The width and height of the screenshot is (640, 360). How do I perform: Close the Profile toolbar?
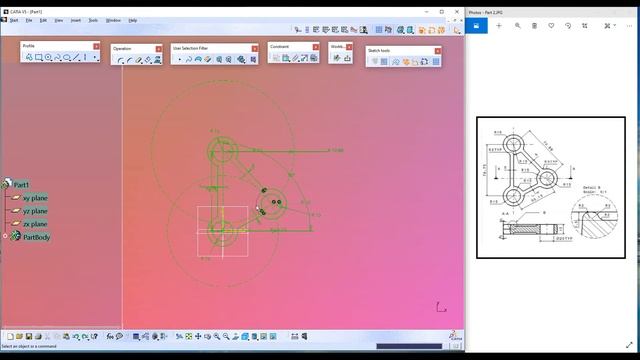click(x=96, y=46)
